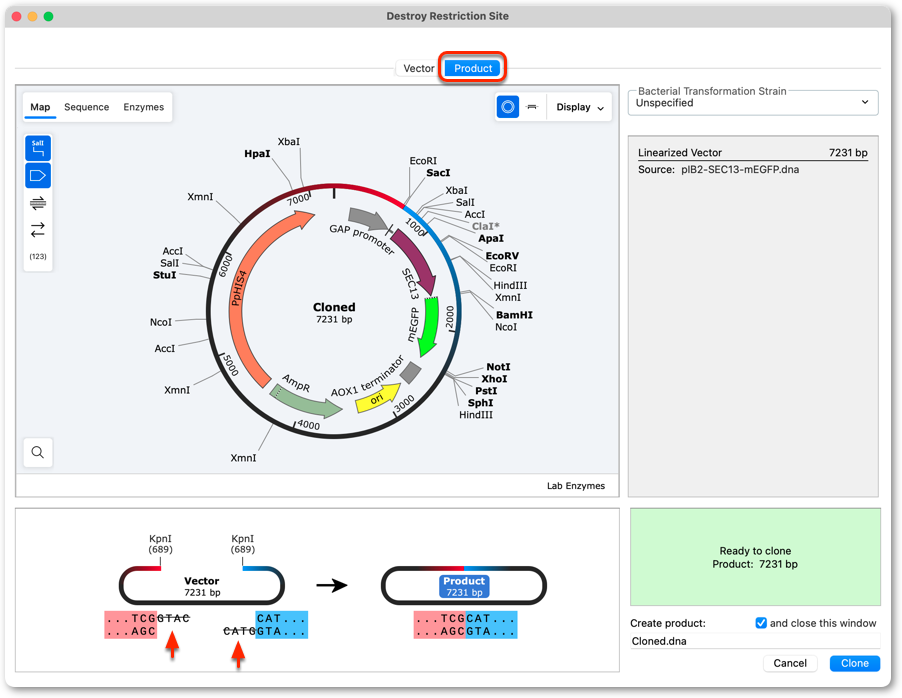Click the yellow ori feature arrow

(378, 398)
